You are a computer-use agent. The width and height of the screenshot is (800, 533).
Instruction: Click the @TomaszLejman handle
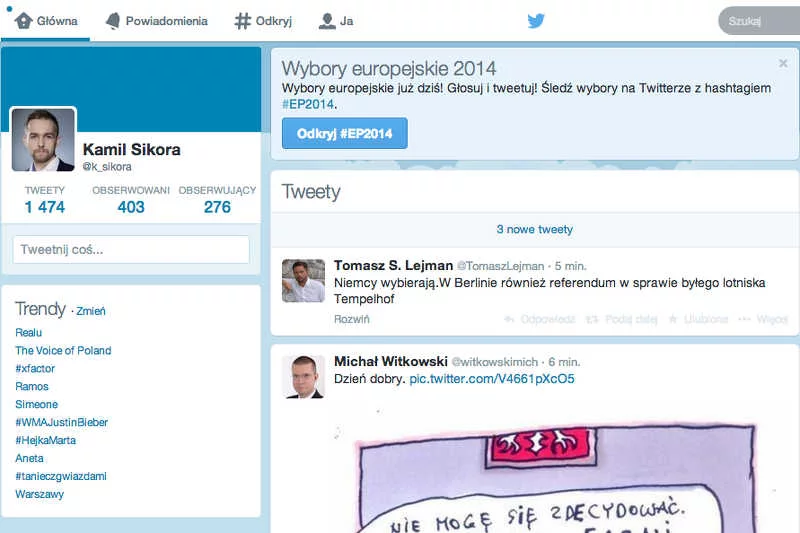(501, 266)
